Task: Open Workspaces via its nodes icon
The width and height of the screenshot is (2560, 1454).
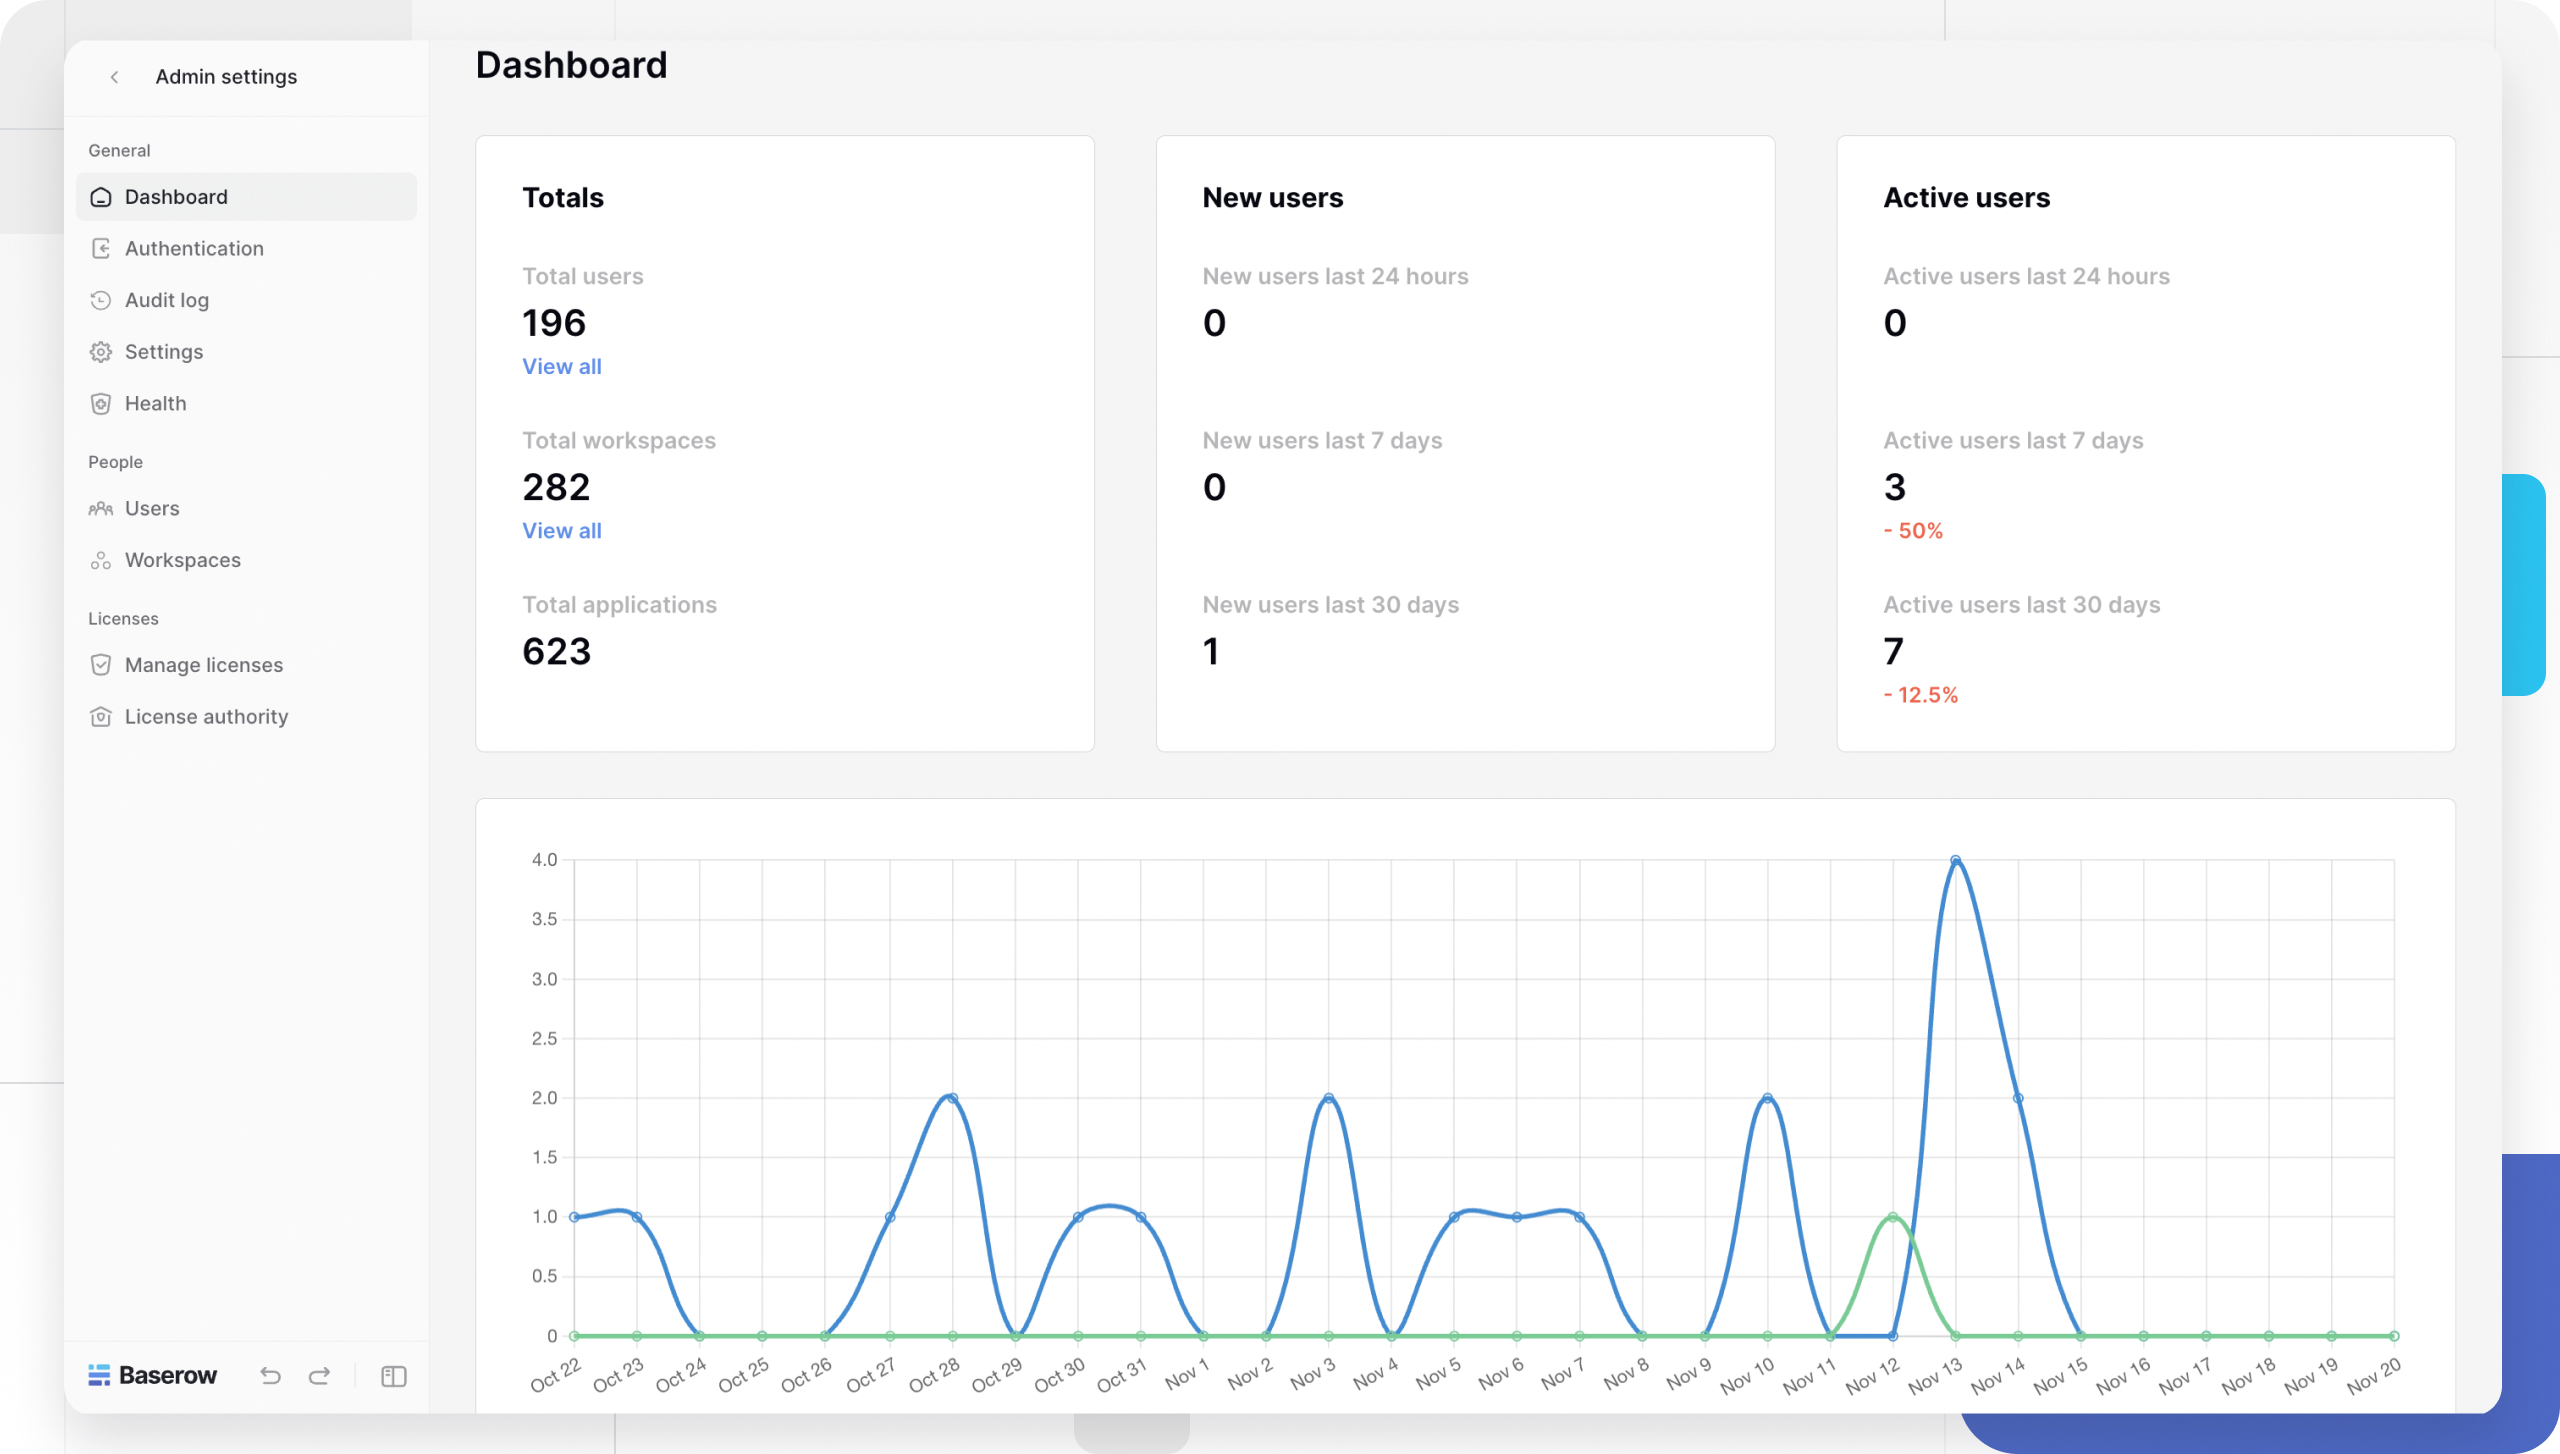Action: point(101,560)
